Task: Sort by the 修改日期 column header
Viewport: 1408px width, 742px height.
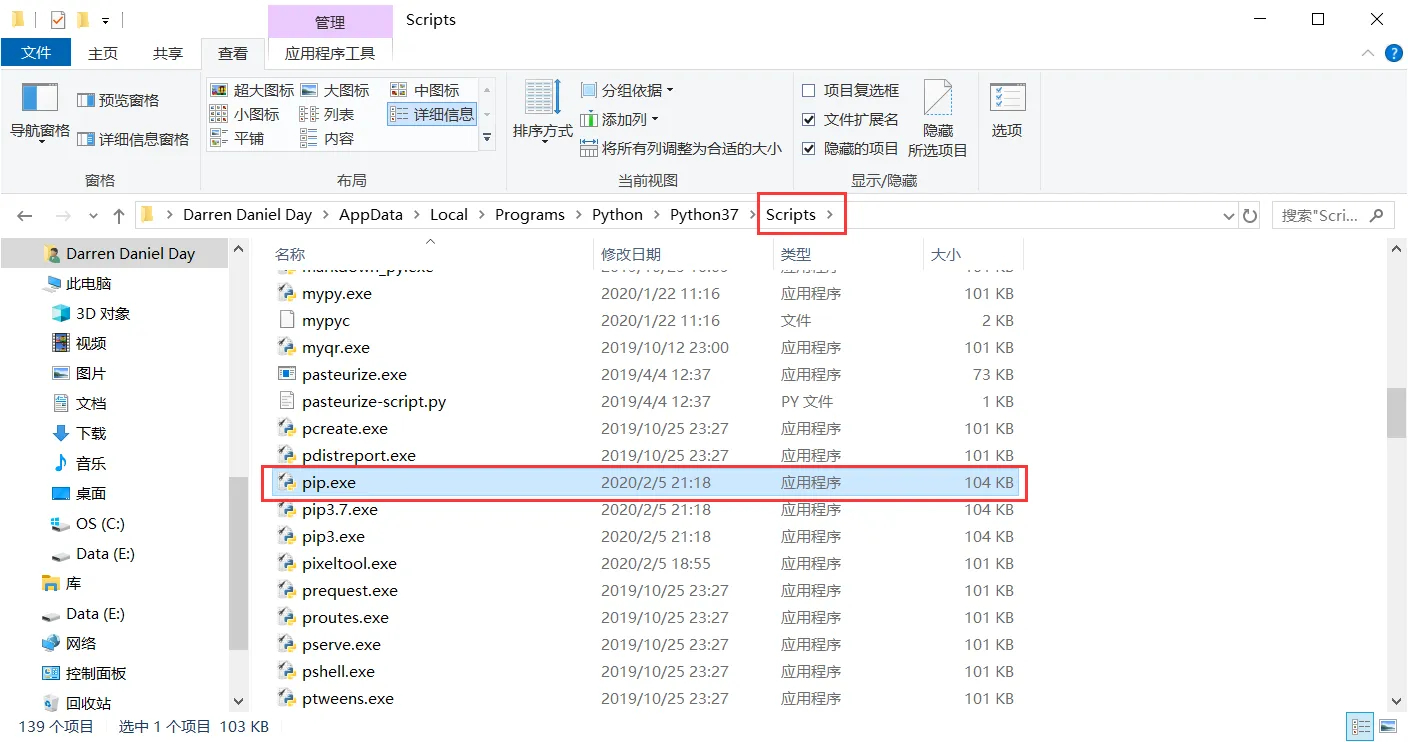Action: coord(631,255)
